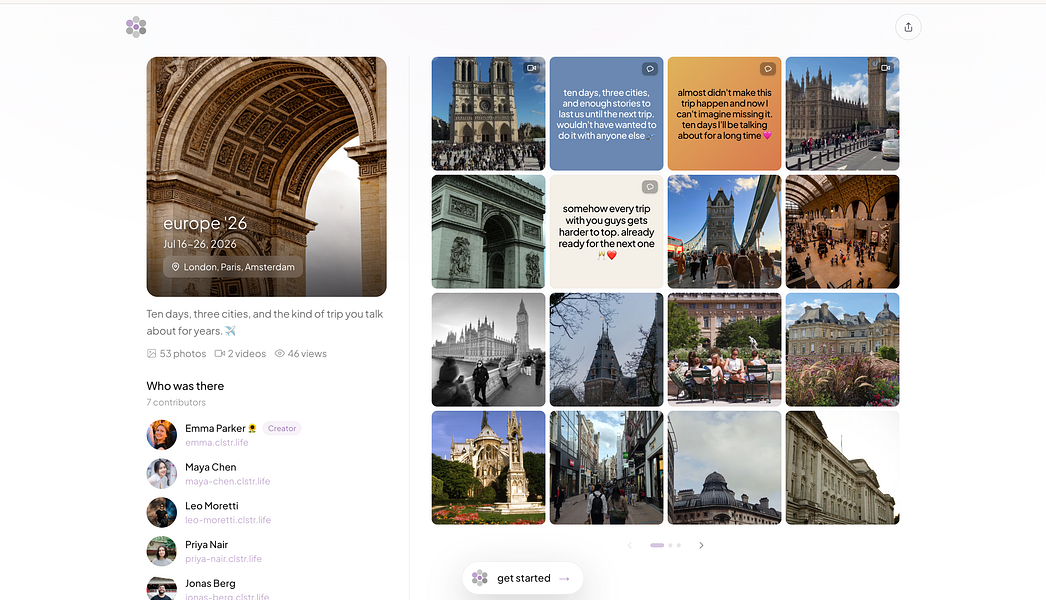Open Priya Nair's avatar
Screen dimensions: 1046x600
(x=161, y=551)
